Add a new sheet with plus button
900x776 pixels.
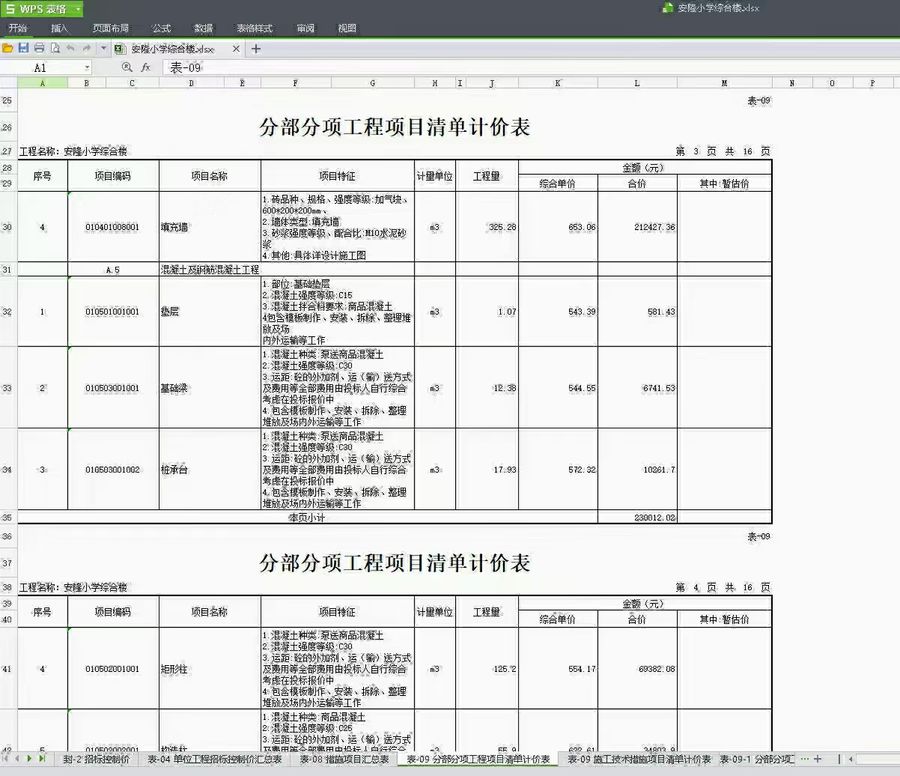[x=817, y=759]
